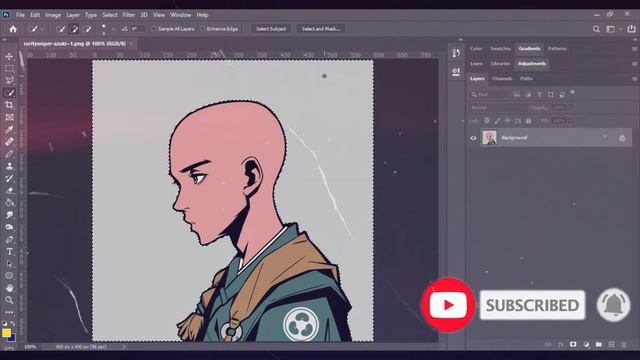Toggle Lock transparent pixels
Image resolution: width=640 pixels, height=360 pixels.
(487, 120)
